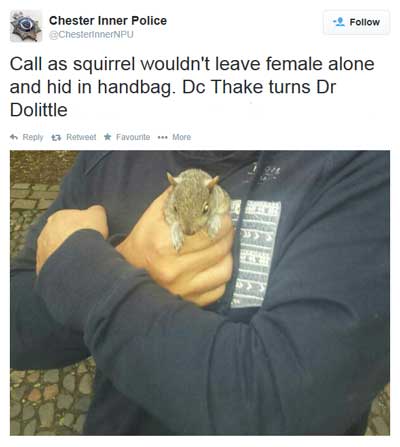Click the add-user icon in Follow button
Image resolution: width=400 pixels, height=447 pixels.
coord(339,22)
